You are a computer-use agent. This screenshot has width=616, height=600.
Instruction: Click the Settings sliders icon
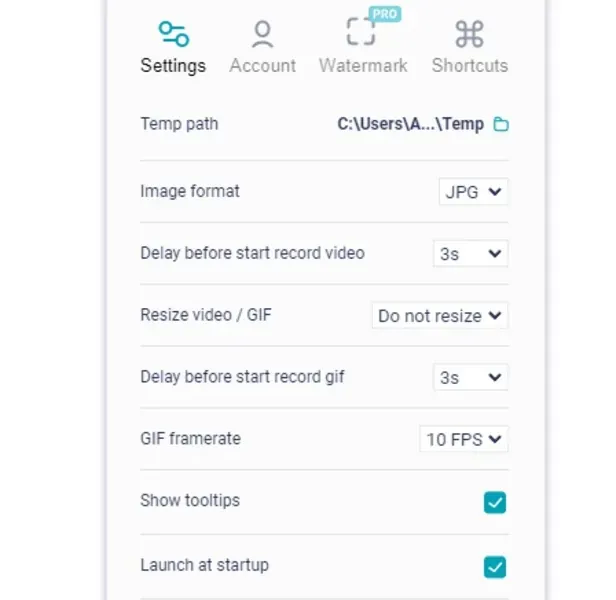point(173,34)
